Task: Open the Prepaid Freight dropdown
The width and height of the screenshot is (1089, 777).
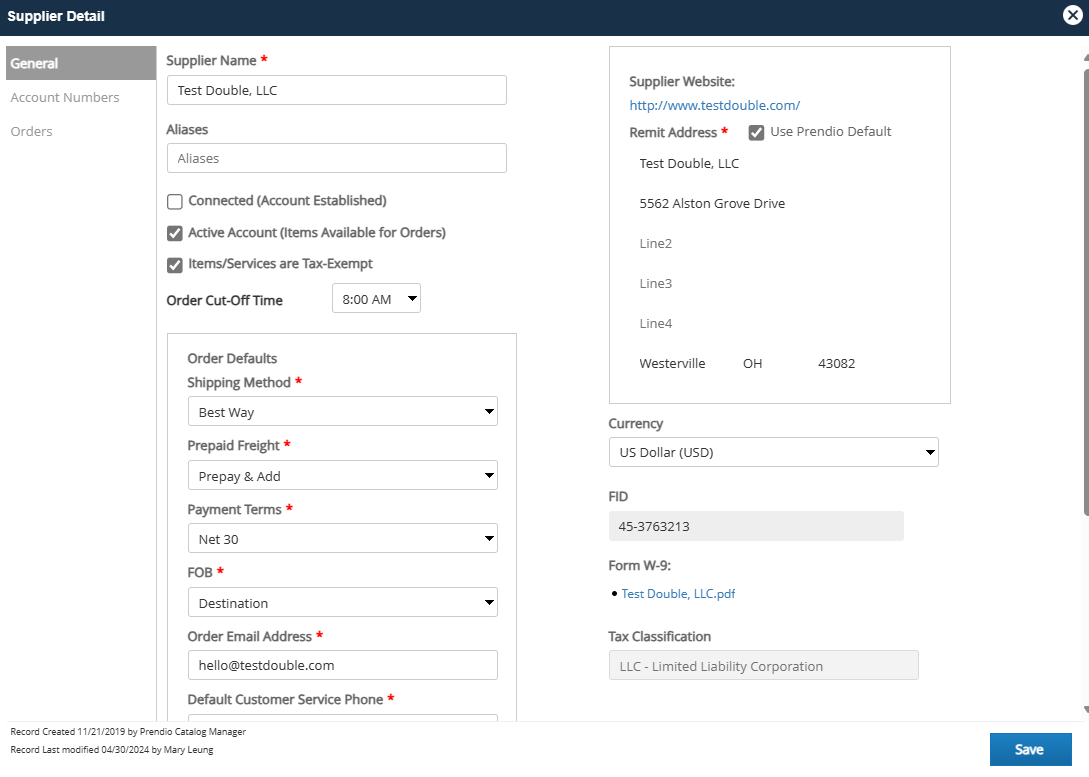Action: click(x=342, y=476)
